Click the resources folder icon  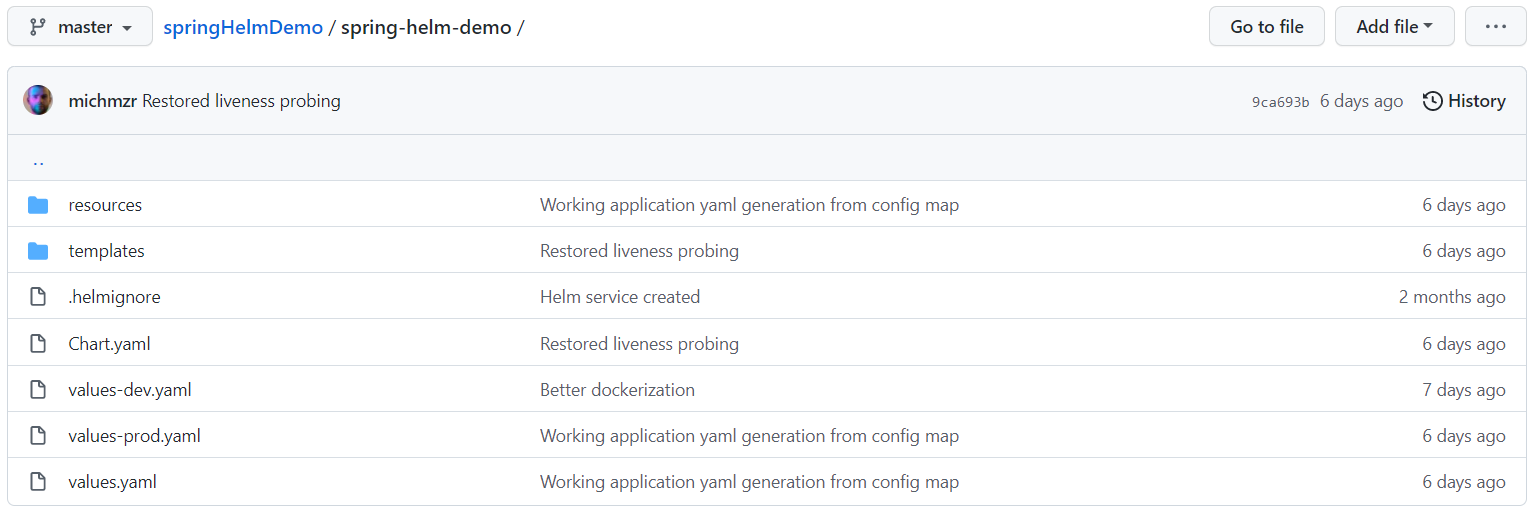[38, 205]
